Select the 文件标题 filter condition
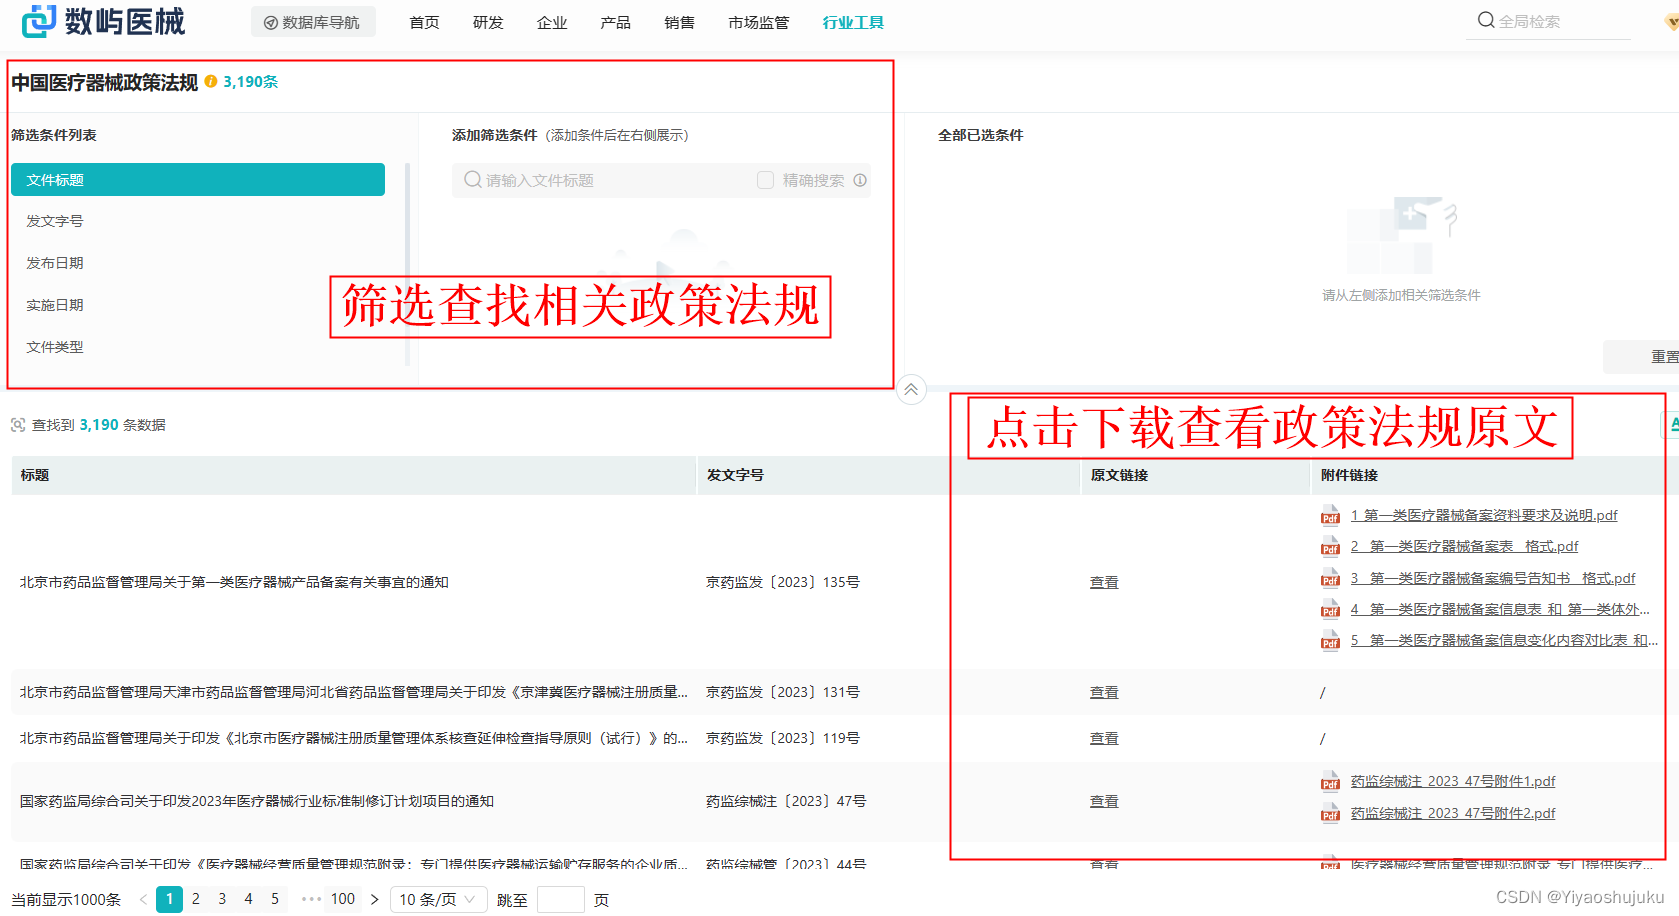The image size is (1679, 916). pyautogui.click(x=198, y=180)
